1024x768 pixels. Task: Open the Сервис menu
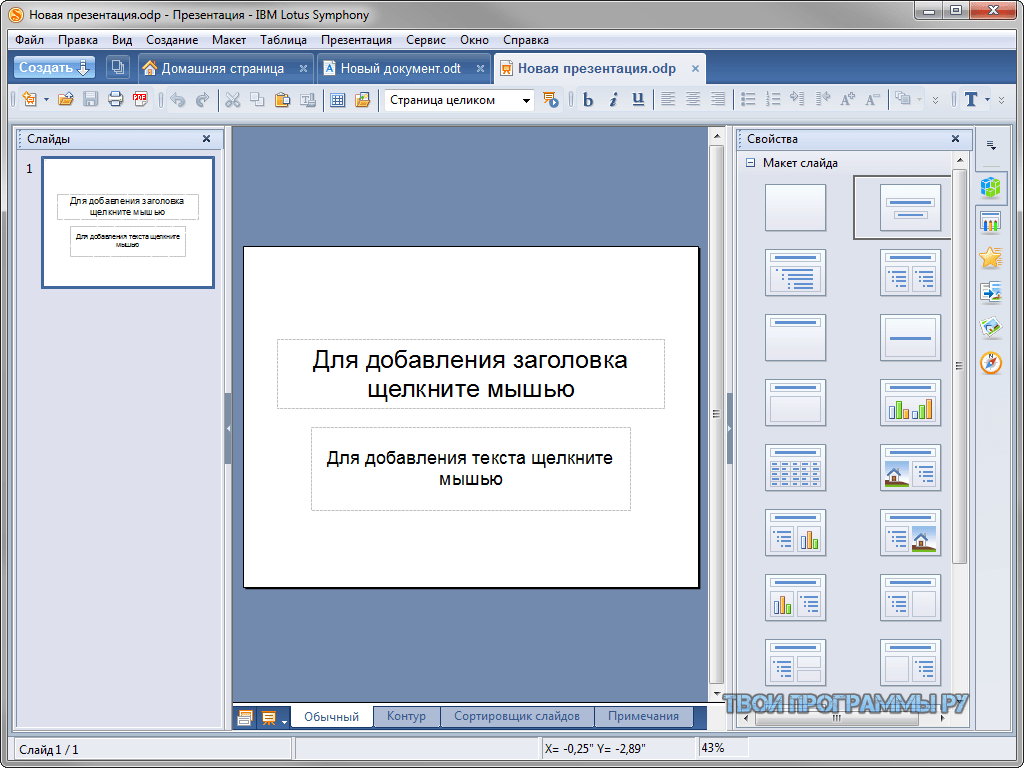click(426, 40)
